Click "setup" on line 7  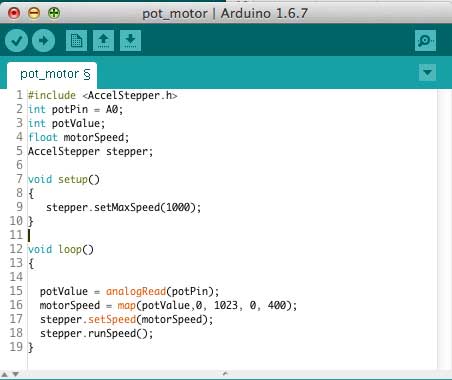pyautogui.click(x=73, y=179)
